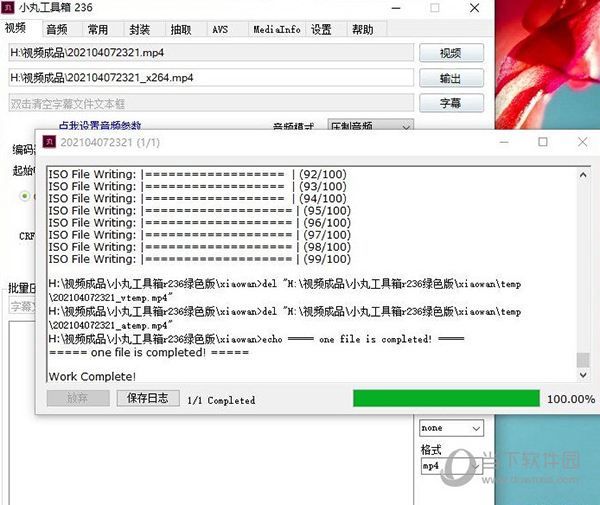
Task: Click the '(95/100)' ISO File Writing line
Action: pos(200,210)
